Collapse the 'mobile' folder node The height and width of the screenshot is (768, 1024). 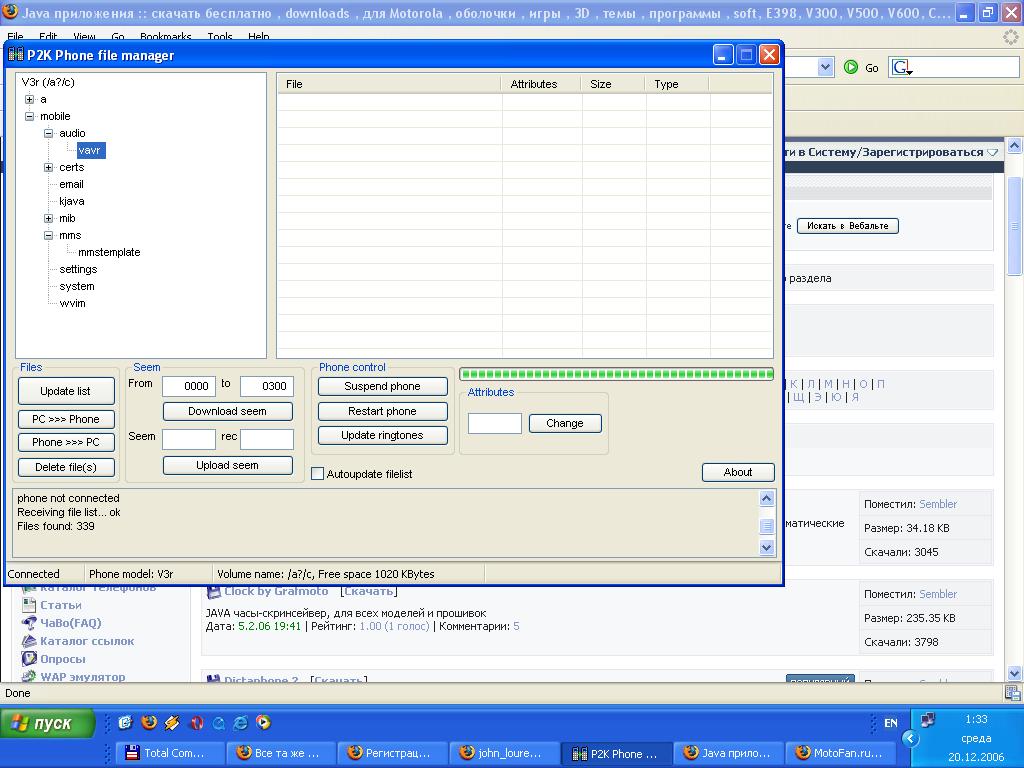[29, 116]
